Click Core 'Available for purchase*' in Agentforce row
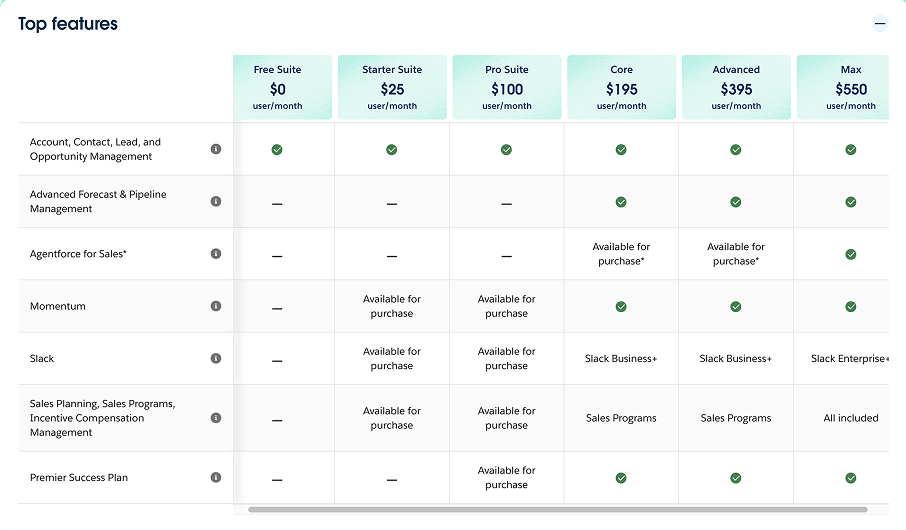Viewport: 906px width, 530px height. tap(621, 254)
